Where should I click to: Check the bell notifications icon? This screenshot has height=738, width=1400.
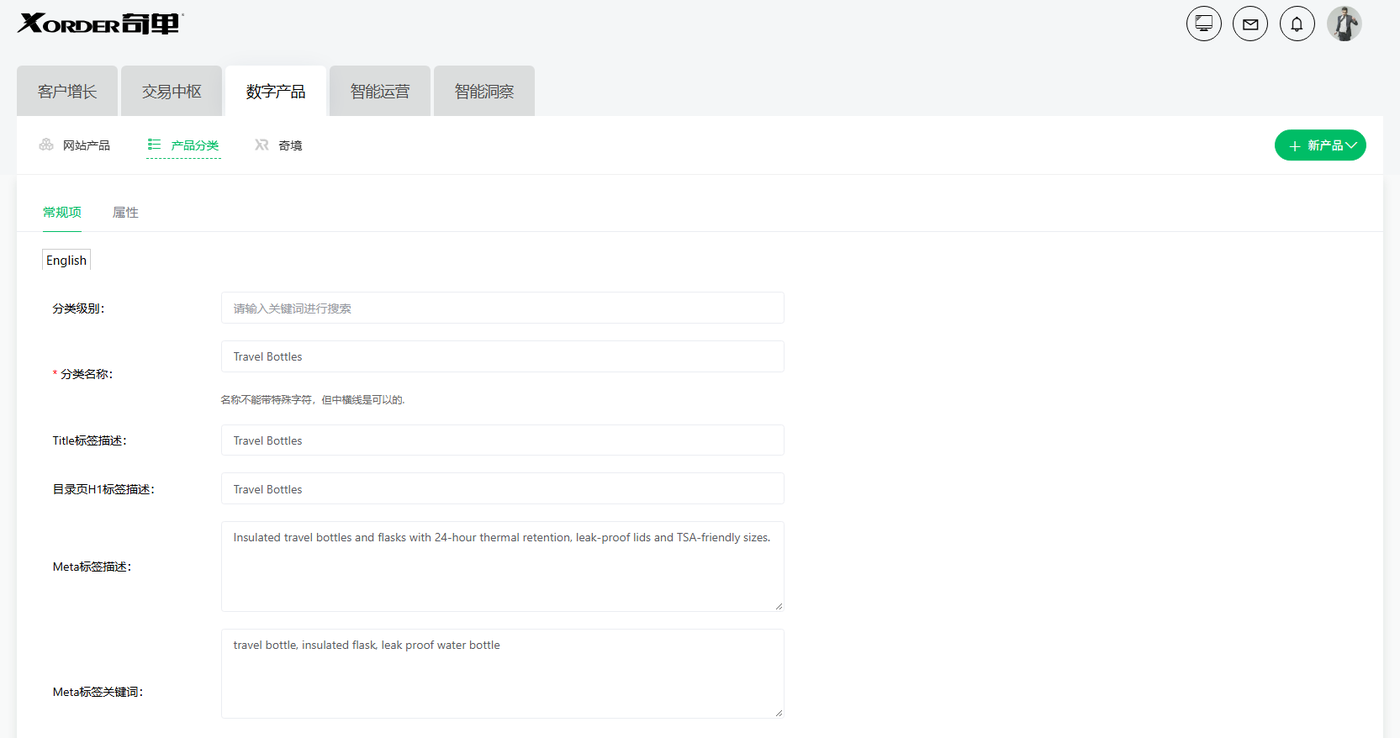click(1297, 23)
